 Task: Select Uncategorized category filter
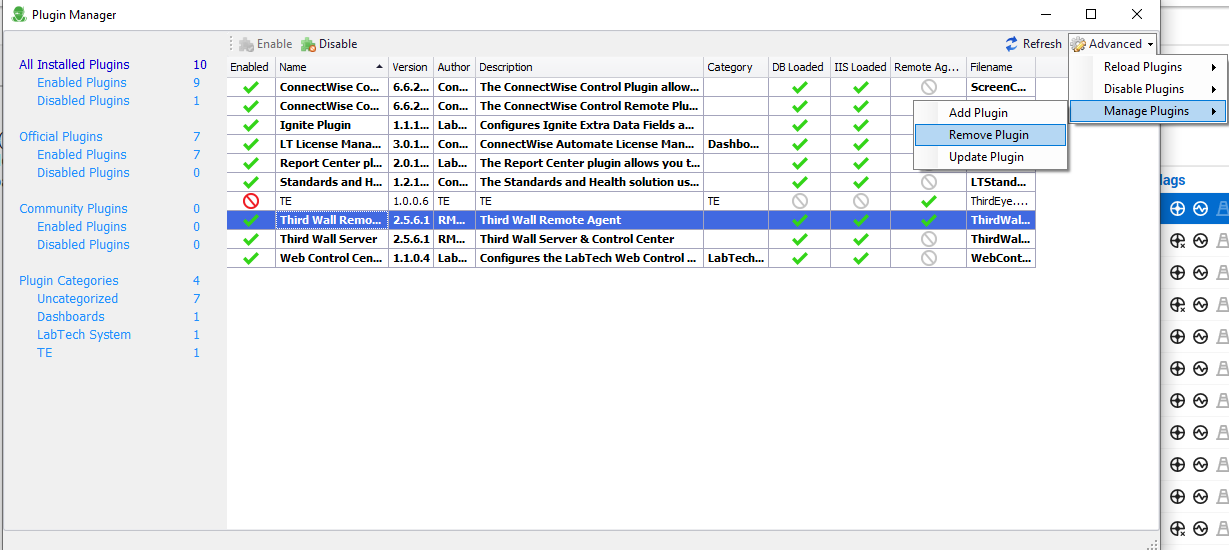tap(78, 299)
